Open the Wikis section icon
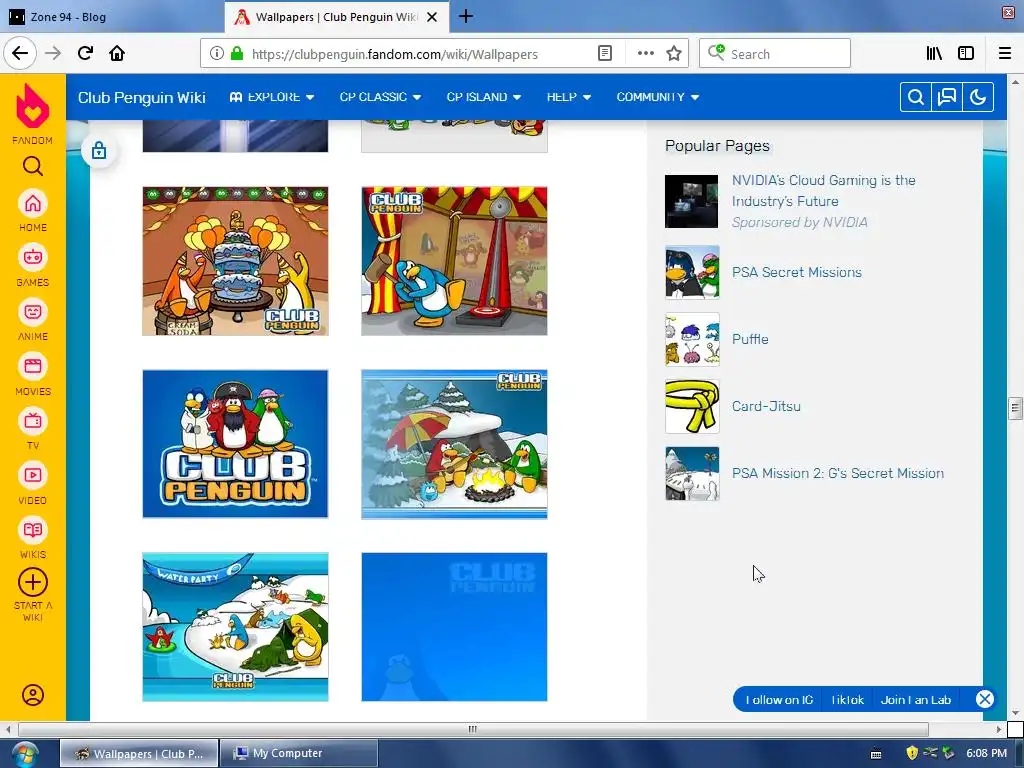Viewport: 1024px width, 768px height. pyautogui.click(x=33, y=530)
